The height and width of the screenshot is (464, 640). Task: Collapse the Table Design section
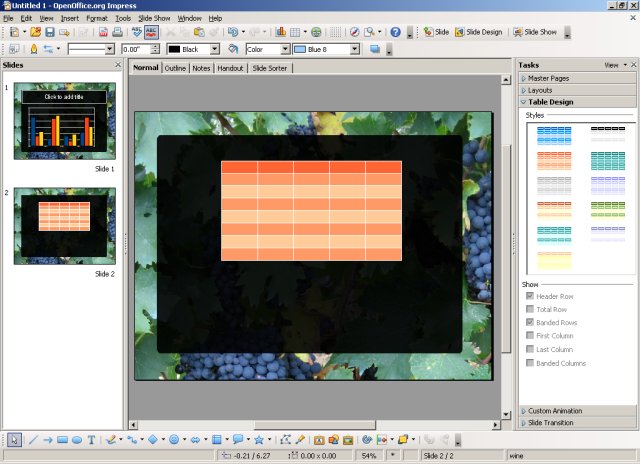point(577,102)
